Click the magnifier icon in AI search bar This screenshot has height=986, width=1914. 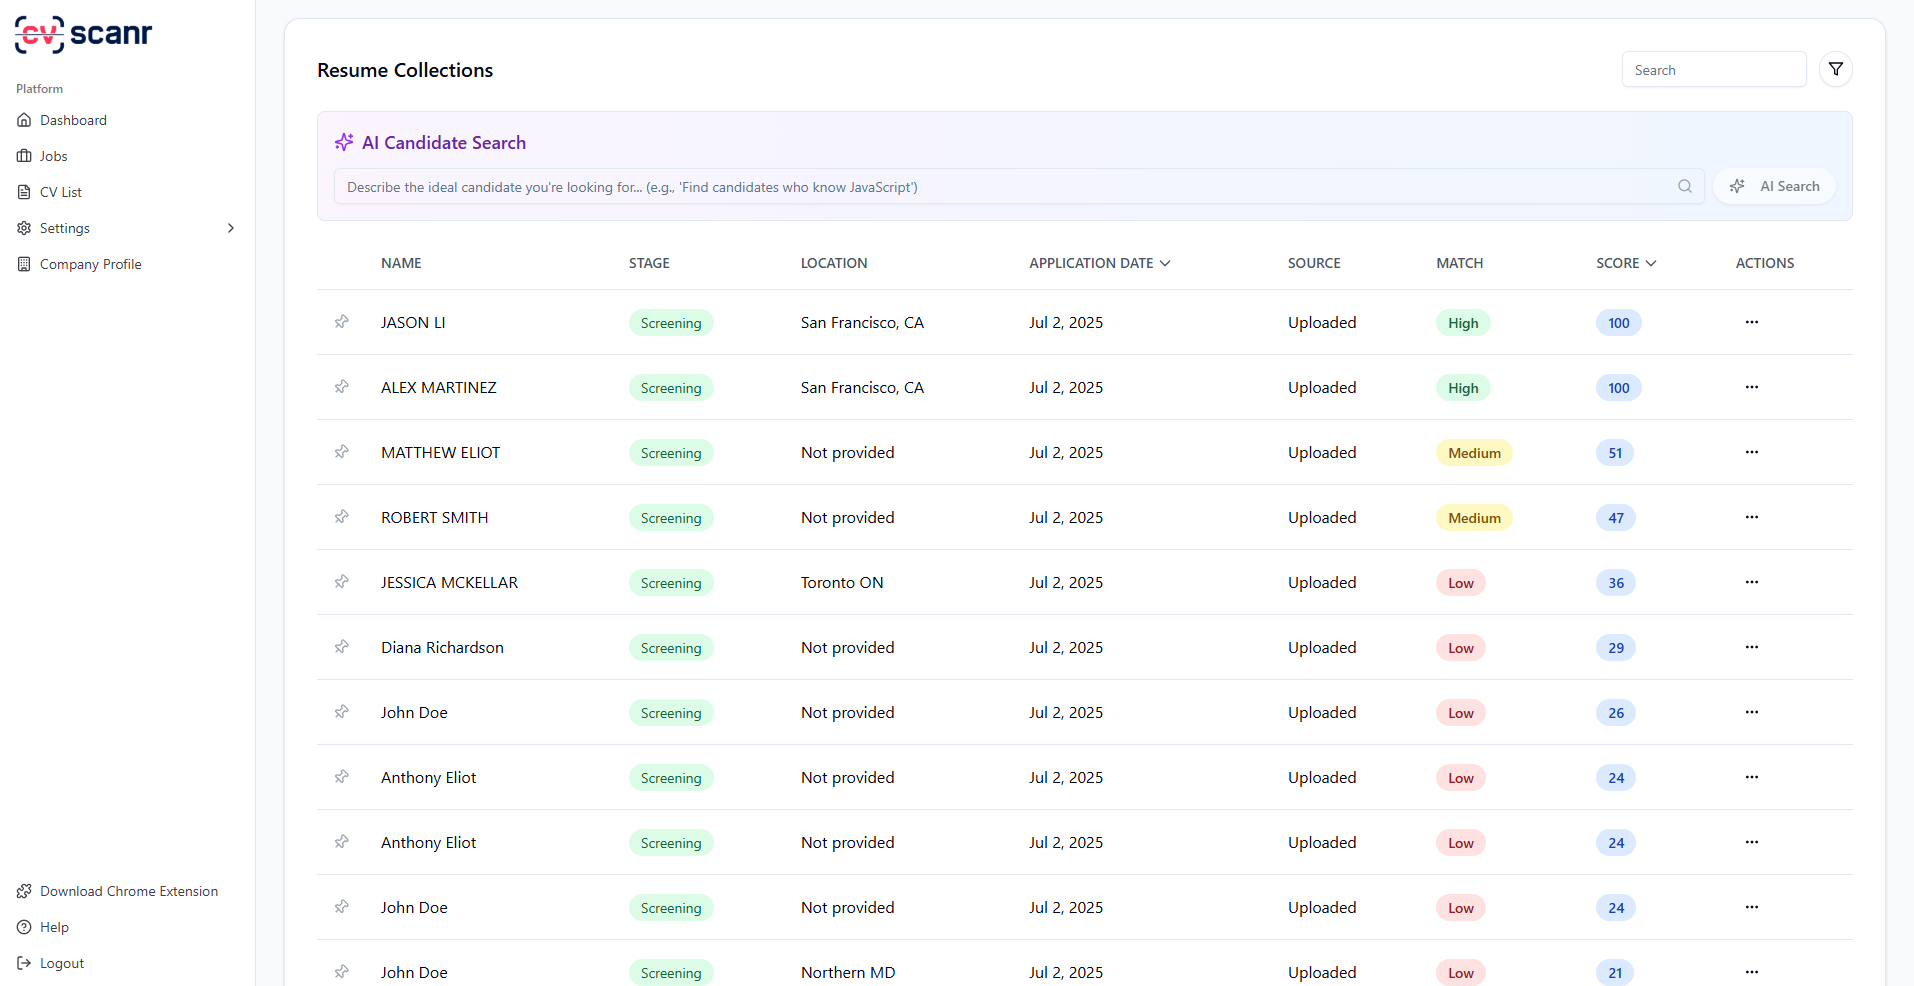tap(1684, 186)
